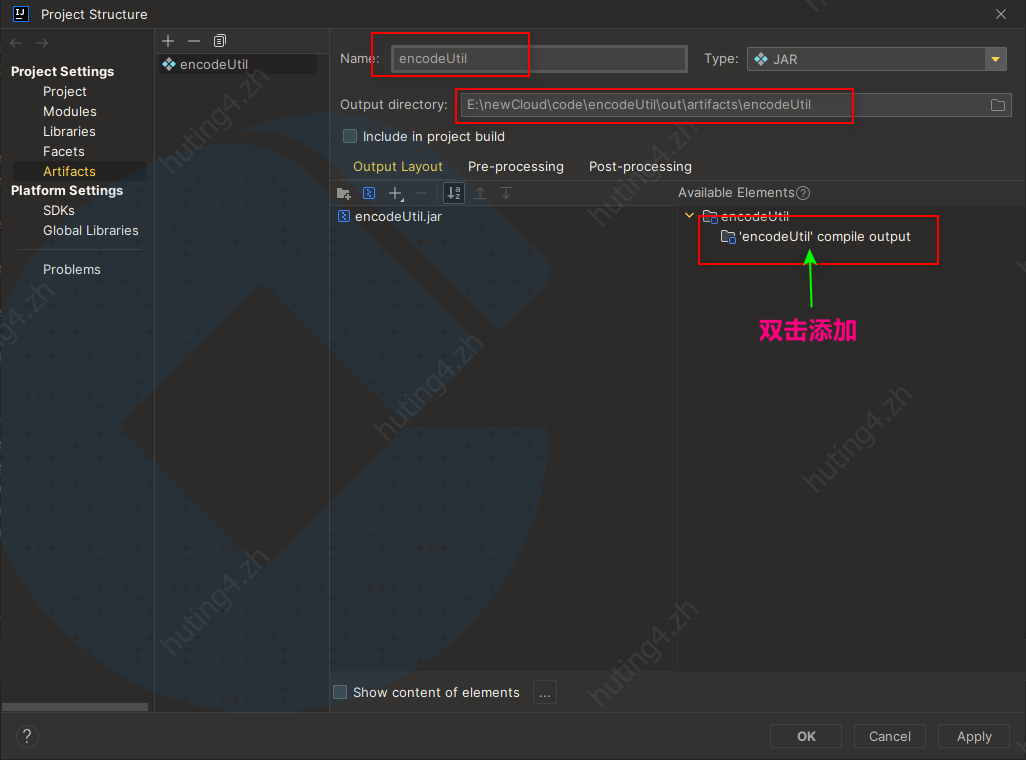Screen dimensions: 1026x760
Task: Open Libraries settings section
Action: (x=69, y=132)
